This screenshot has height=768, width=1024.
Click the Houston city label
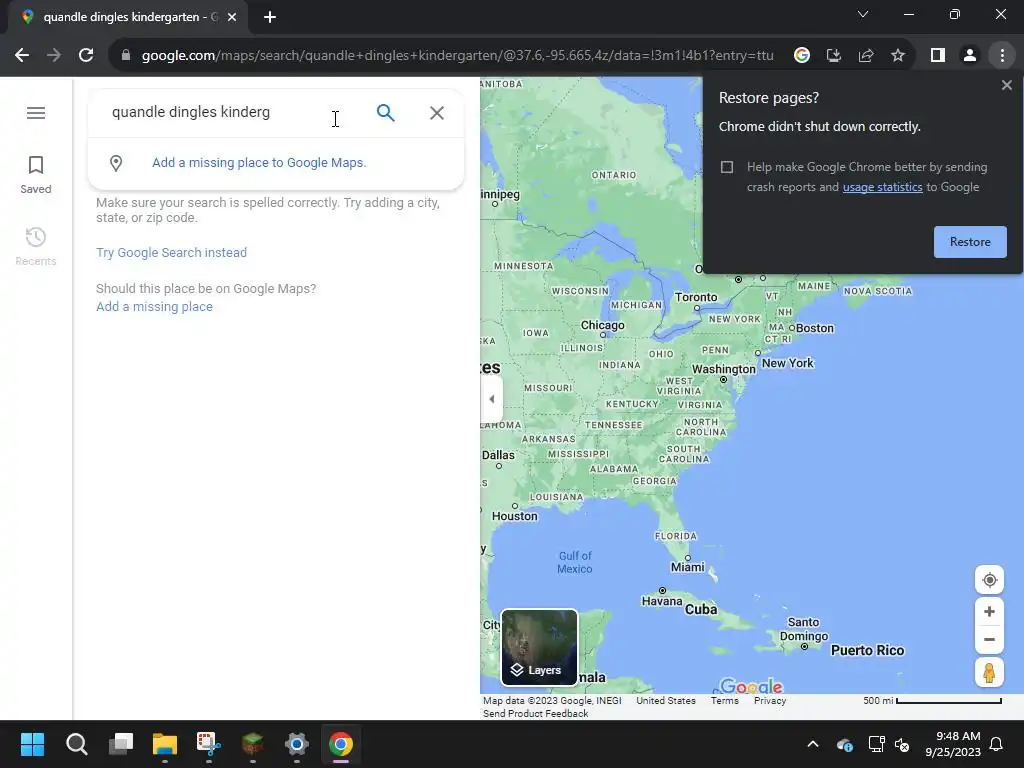point(515,516)
